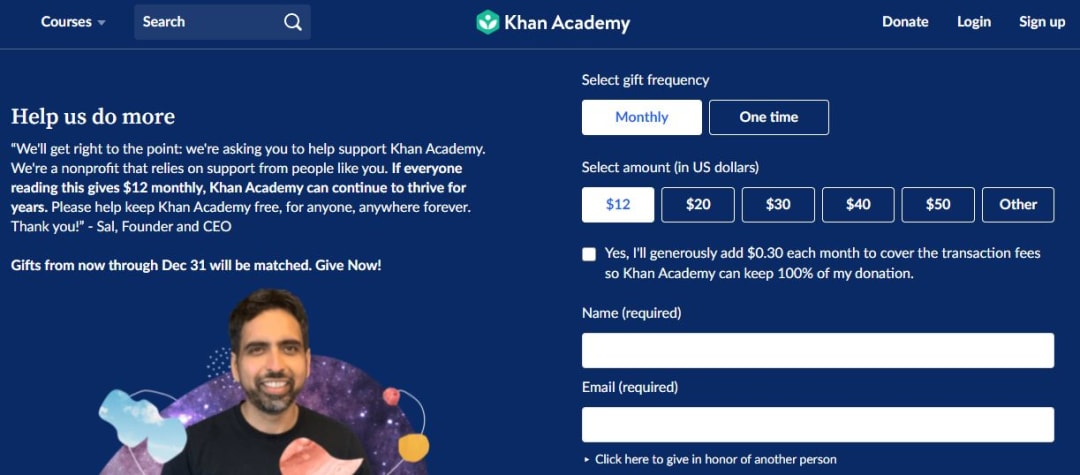Choose One time gift frequency
This screenshot has width=1080, height=475.
click(x=769, y=117)
